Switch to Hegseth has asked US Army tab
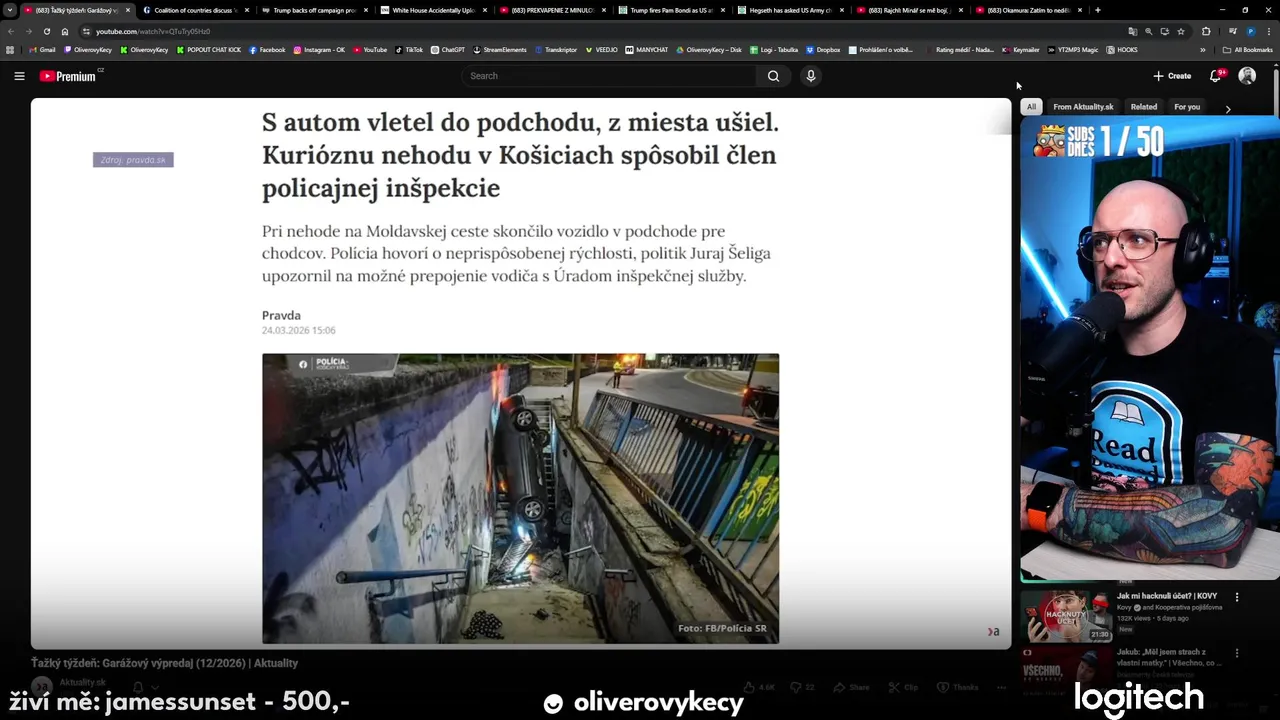Viewport: 1280px width, 720px height. [790, 10]
